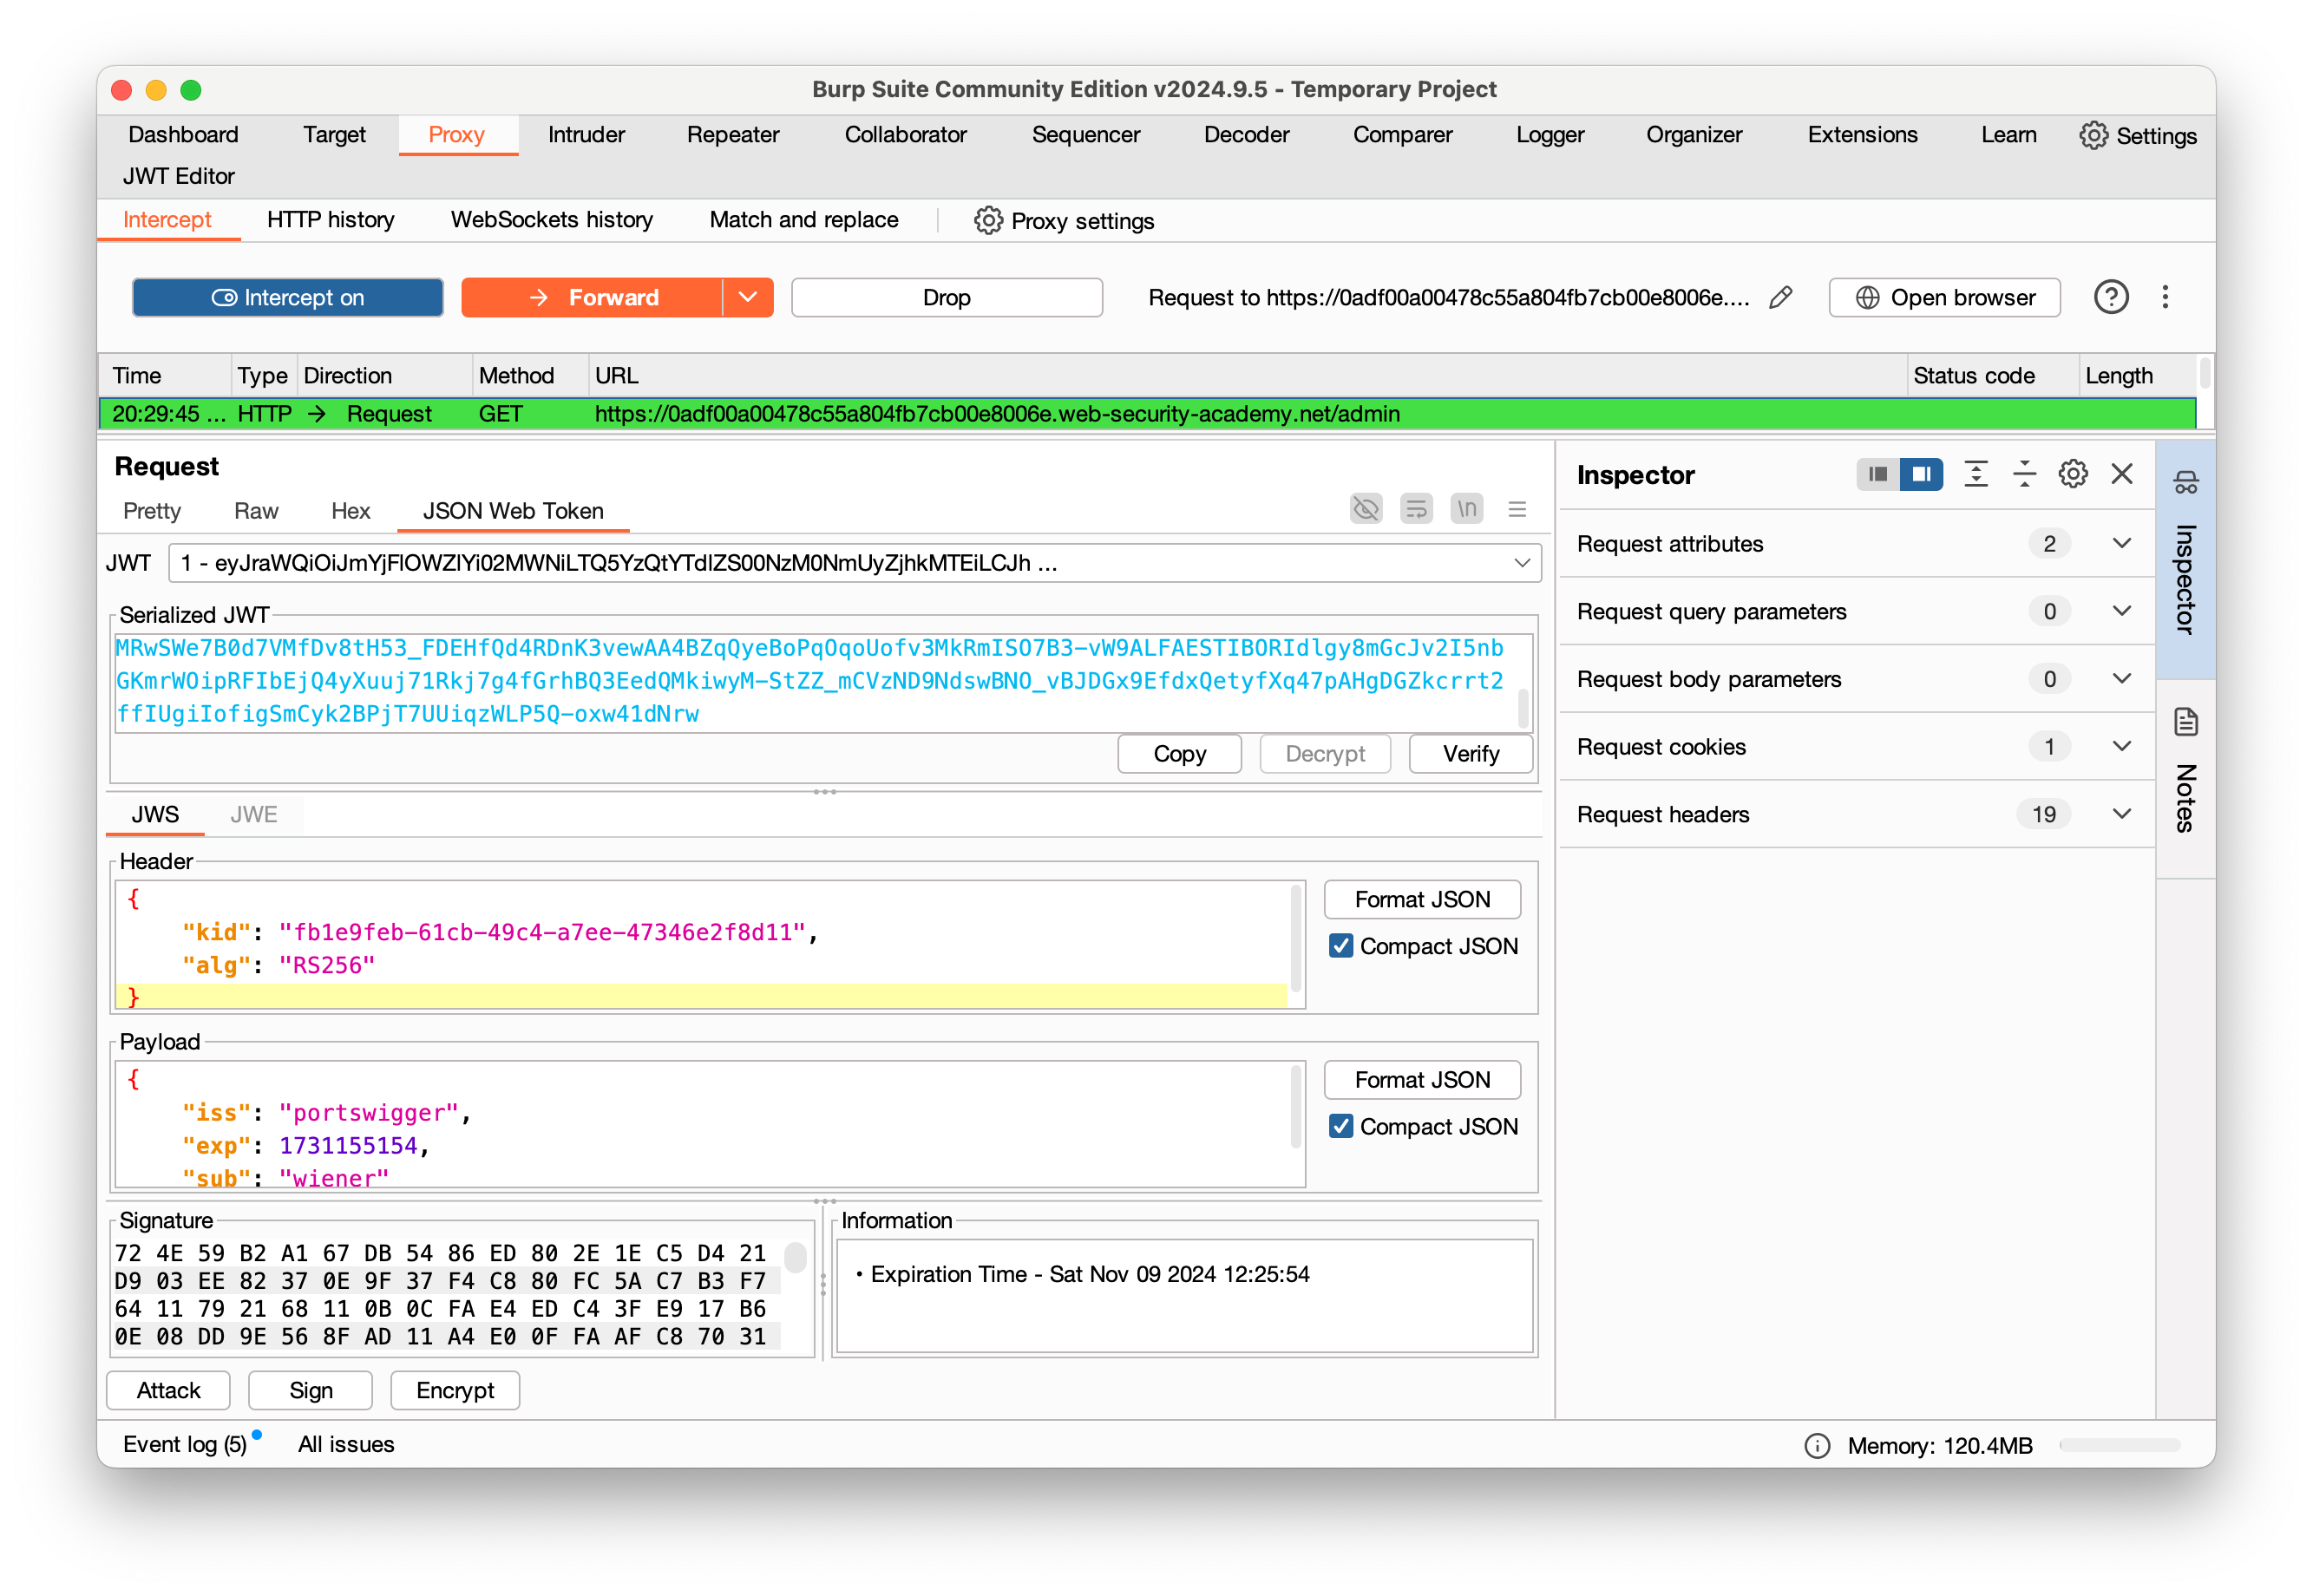Uncheck Compact JSON for Payload
This screenshot has height=1596, width=2313.
tap(1341, 1127)
